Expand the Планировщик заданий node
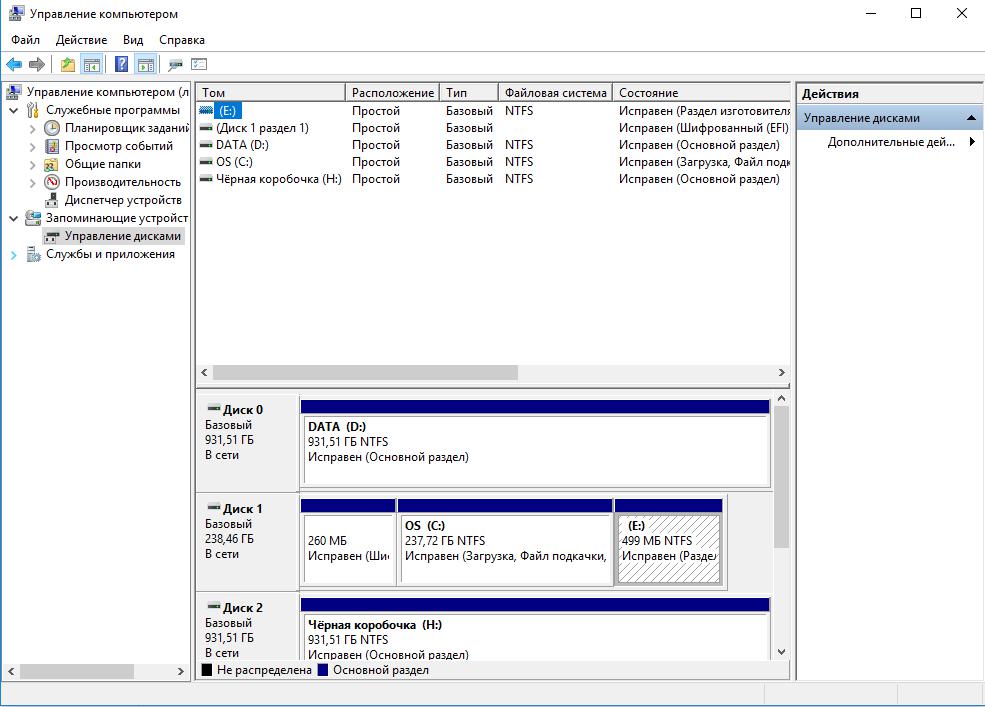The height and width of the screenshot is (707, 985). 33,129
